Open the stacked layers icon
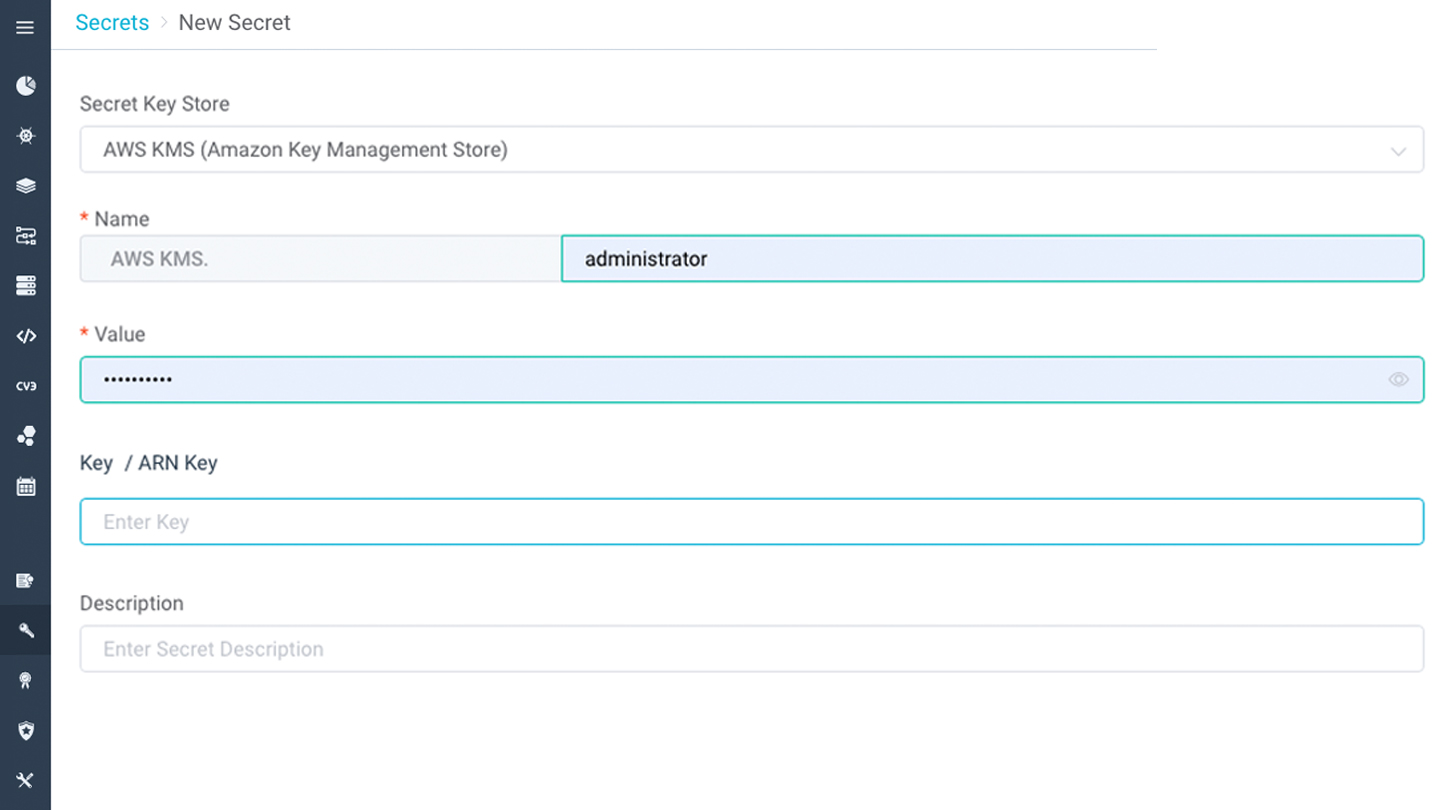Screen dimensions: 1440x810 pos(25,186)
